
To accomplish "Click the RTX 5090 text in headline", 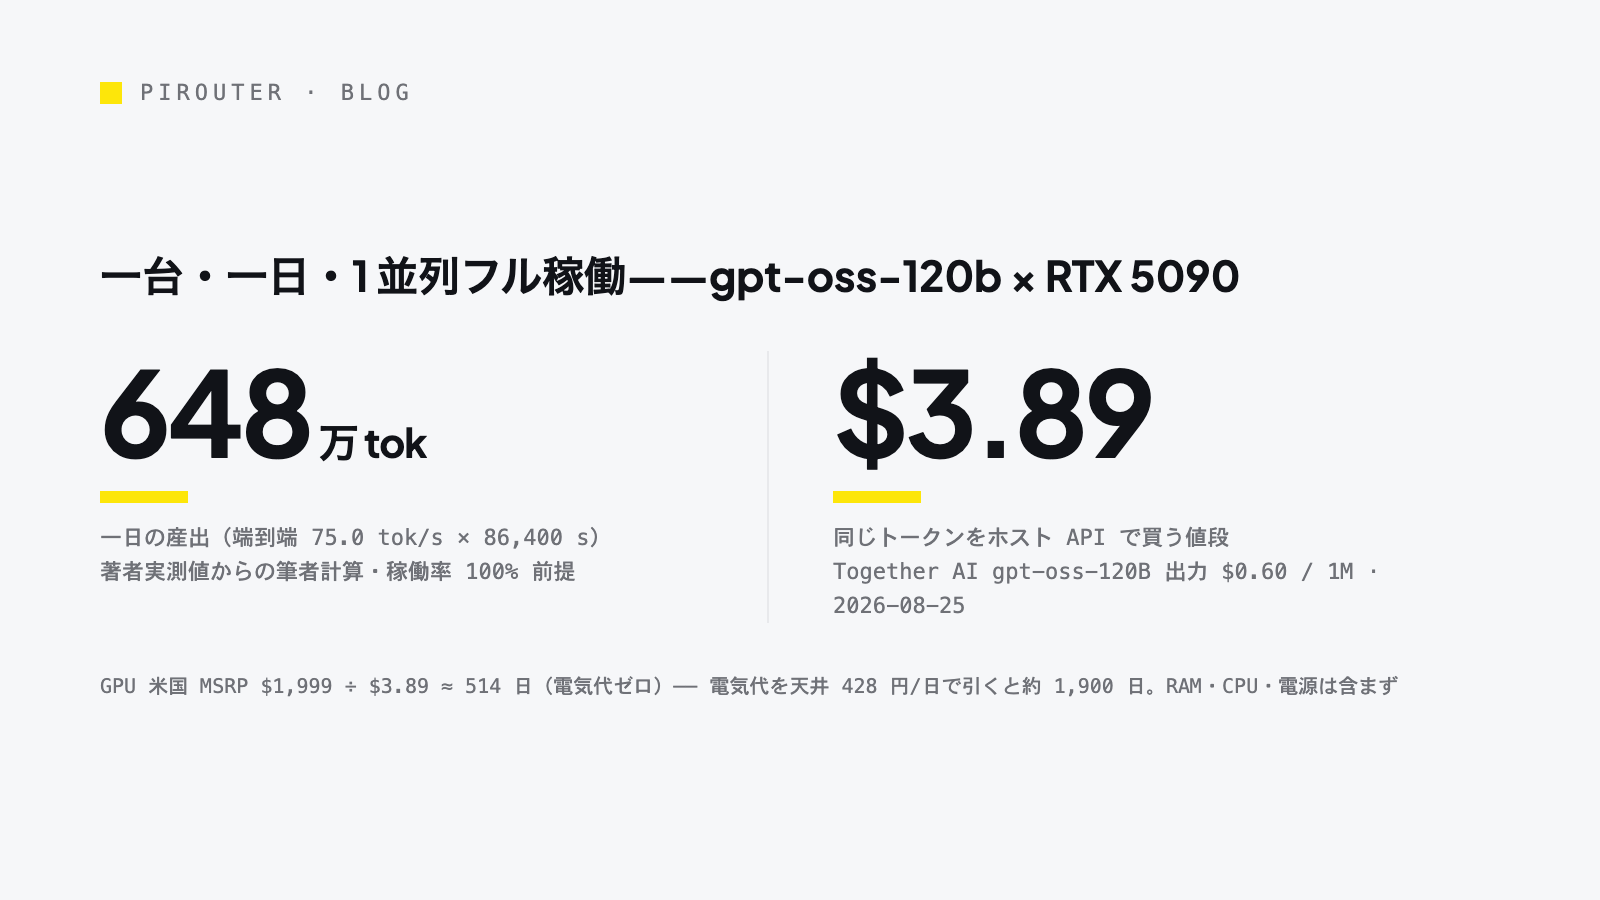I will point(1142,277).
